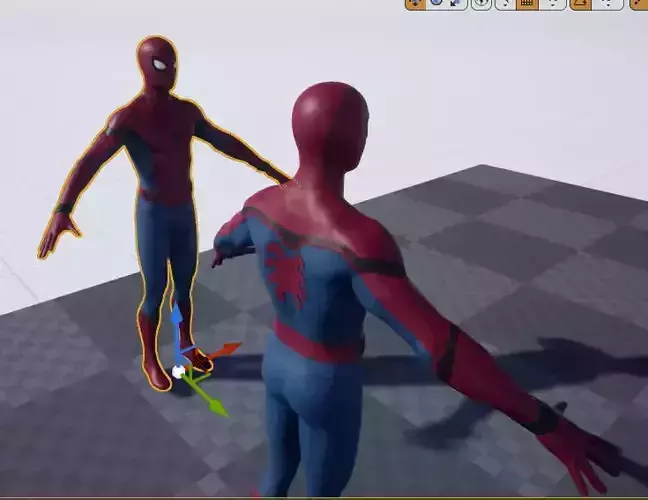The width and height of the screenshot is (648, 500).
Task: Toggle grid snapping in the viewport toolbar
Action: (x=527, y=3)
